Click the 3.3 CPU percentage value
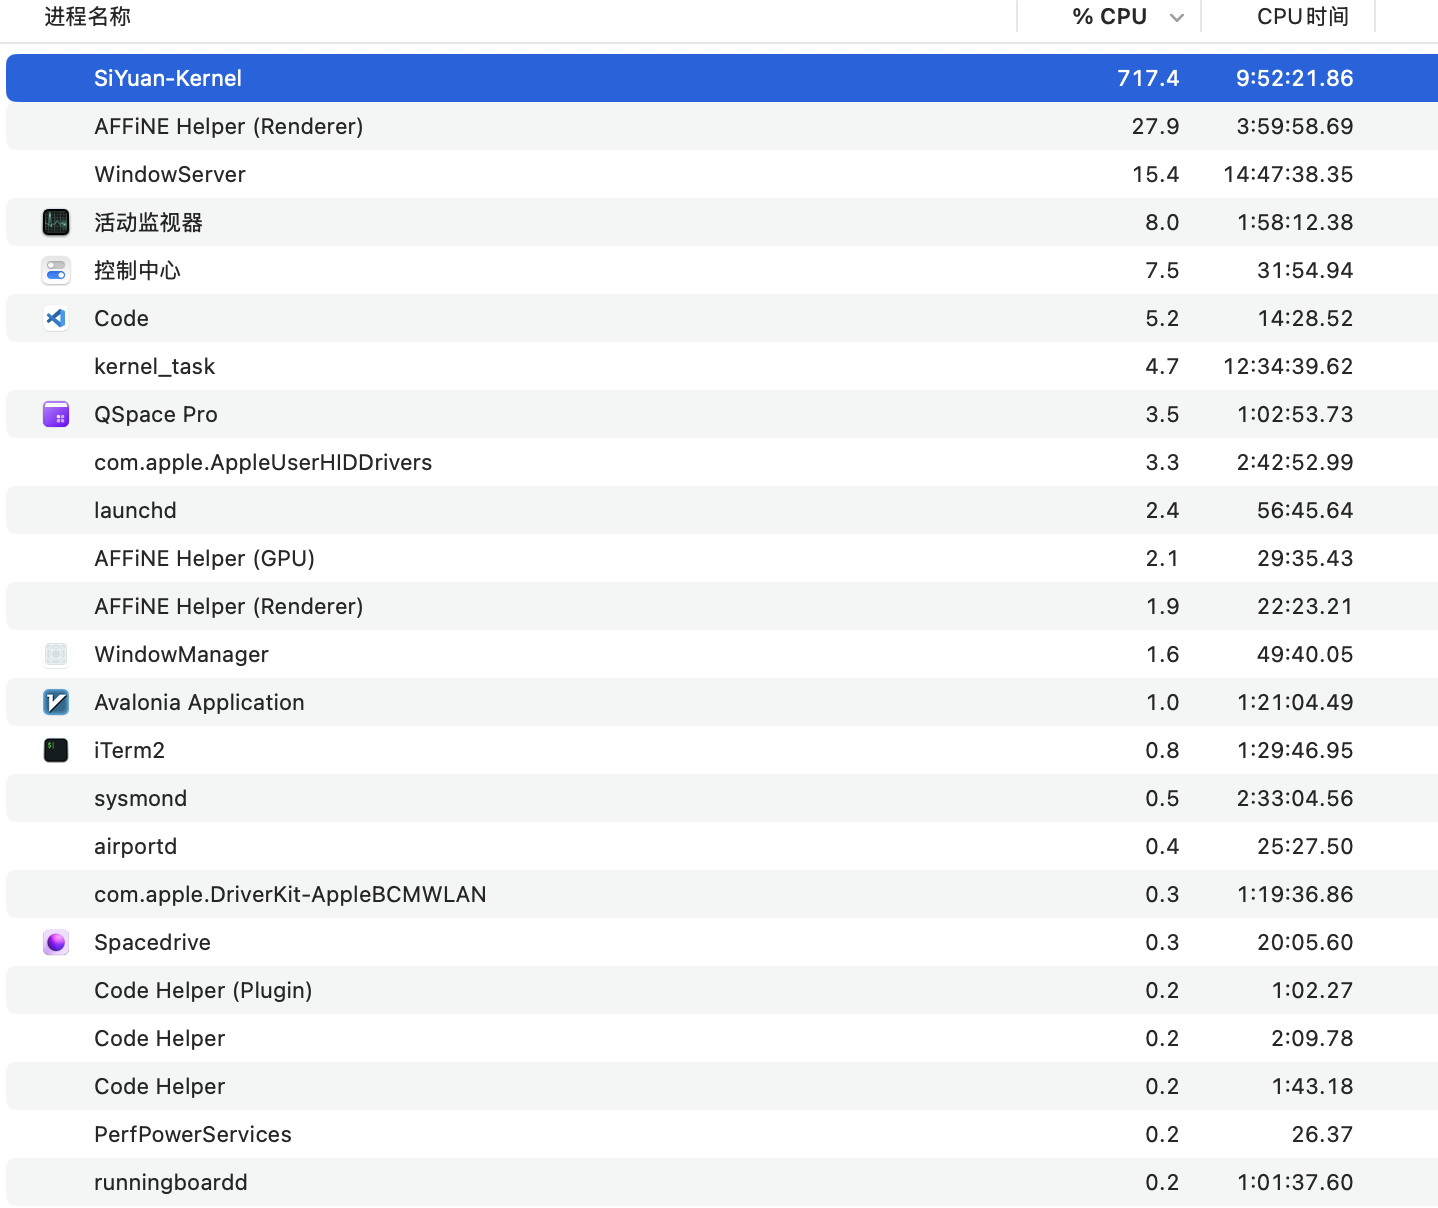The width and height of the screenshot is (1438, 1208). 1162,462
